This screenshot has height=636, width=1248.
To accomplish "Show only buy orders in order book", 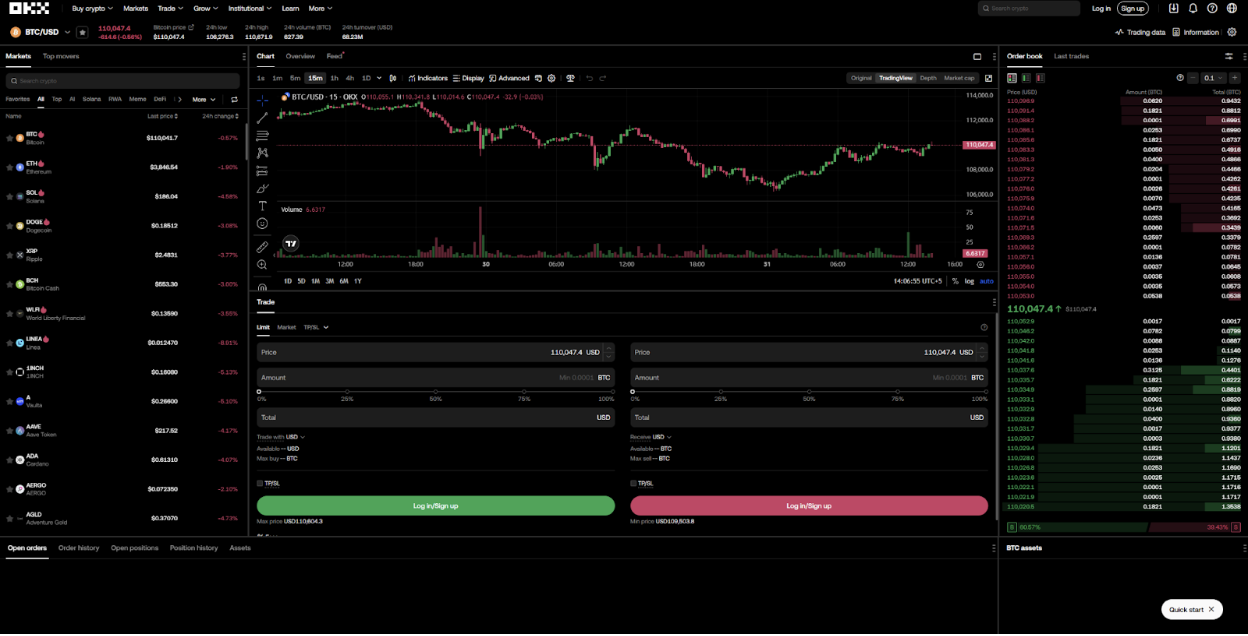I will pyautogui.click(x=1026, y=77).
